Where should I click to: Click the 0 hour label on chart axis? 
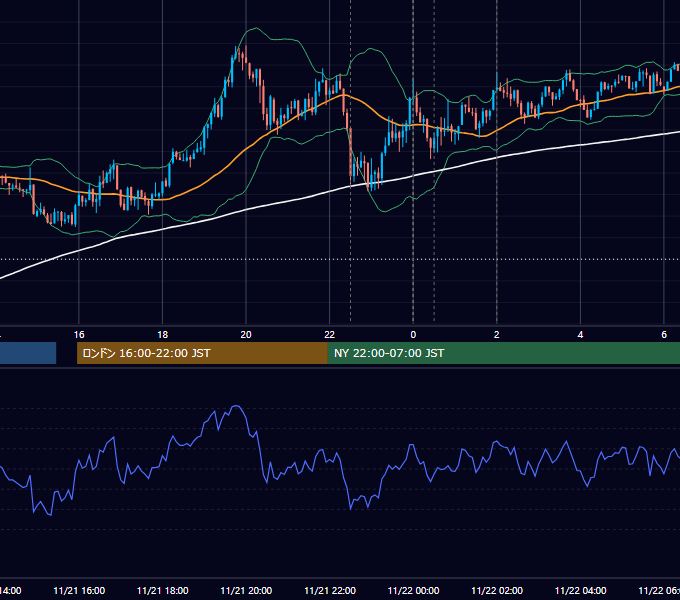pos(413,335)
